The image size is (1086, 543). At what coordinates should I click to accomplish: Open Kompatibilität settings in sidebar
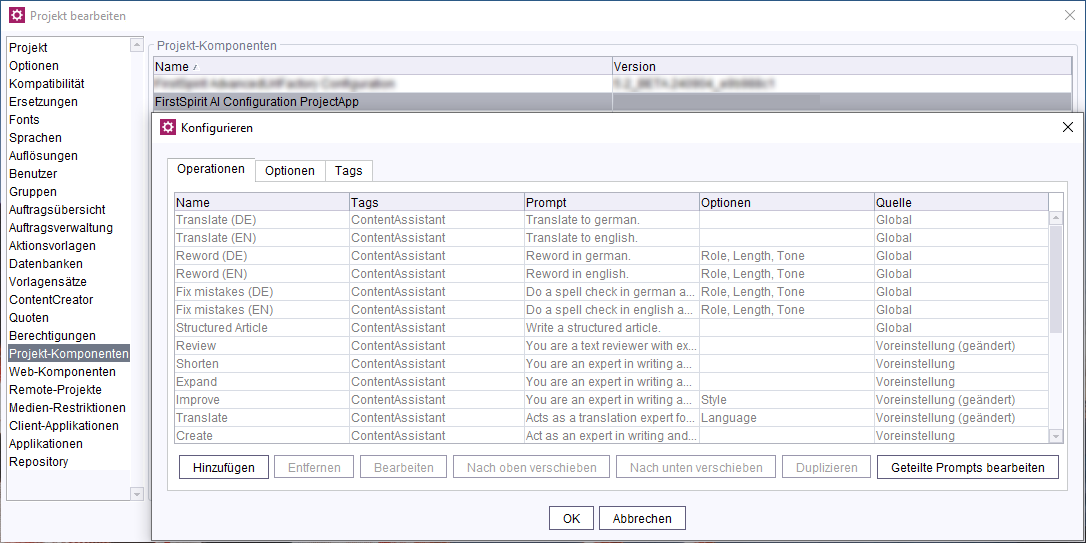[x=69, y=84]
